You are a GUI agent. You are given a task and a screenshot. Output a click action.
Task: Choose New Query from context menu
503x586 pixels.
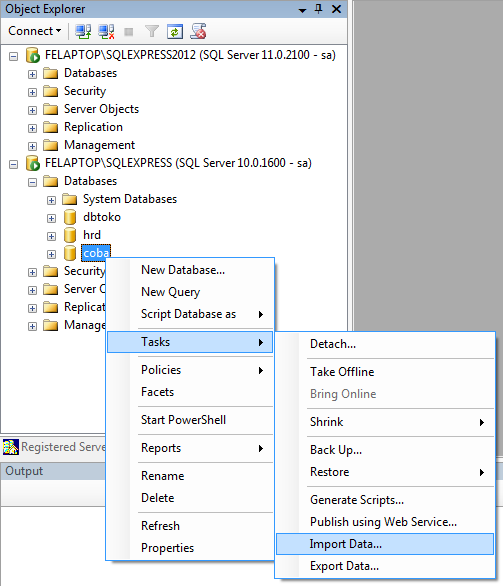[190, 292]
